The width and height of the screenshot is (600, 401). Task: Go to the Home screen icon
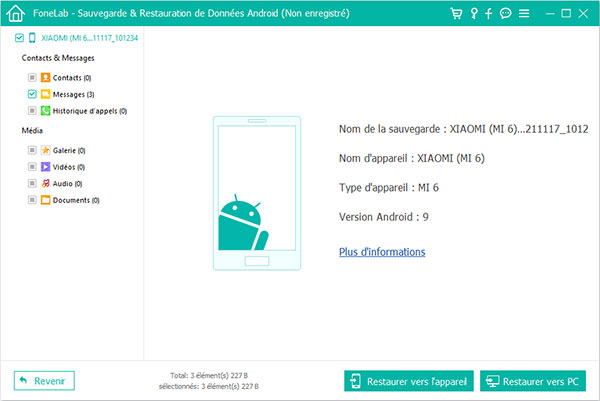(15, 13)
